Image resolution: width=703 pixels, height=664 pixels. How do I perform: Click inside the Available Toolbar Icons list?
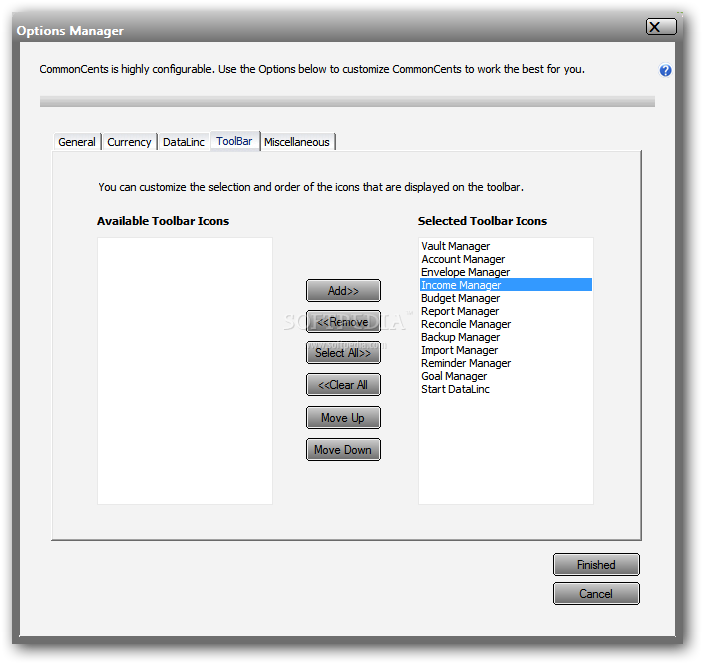[185, 371]
